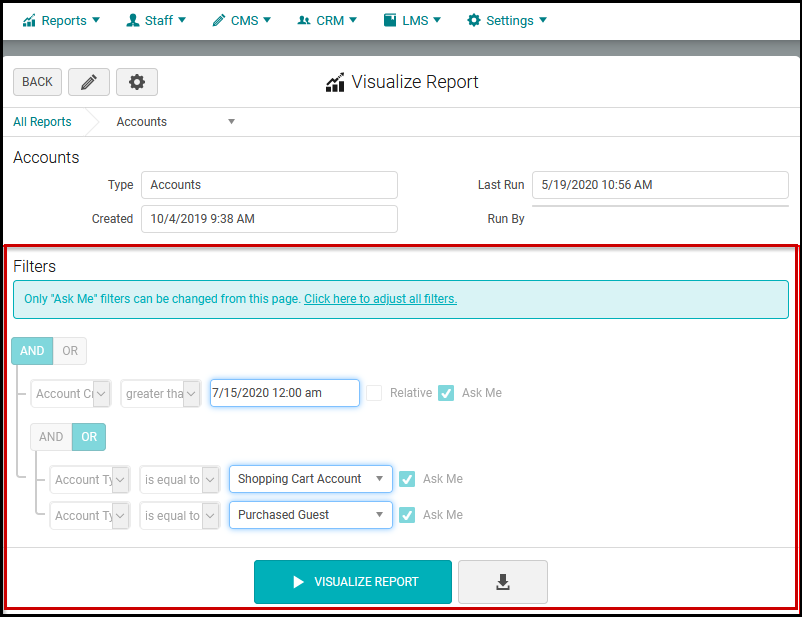
Task: Open the Settings menu
Action: pyautogui.click(x=507, y=20)
